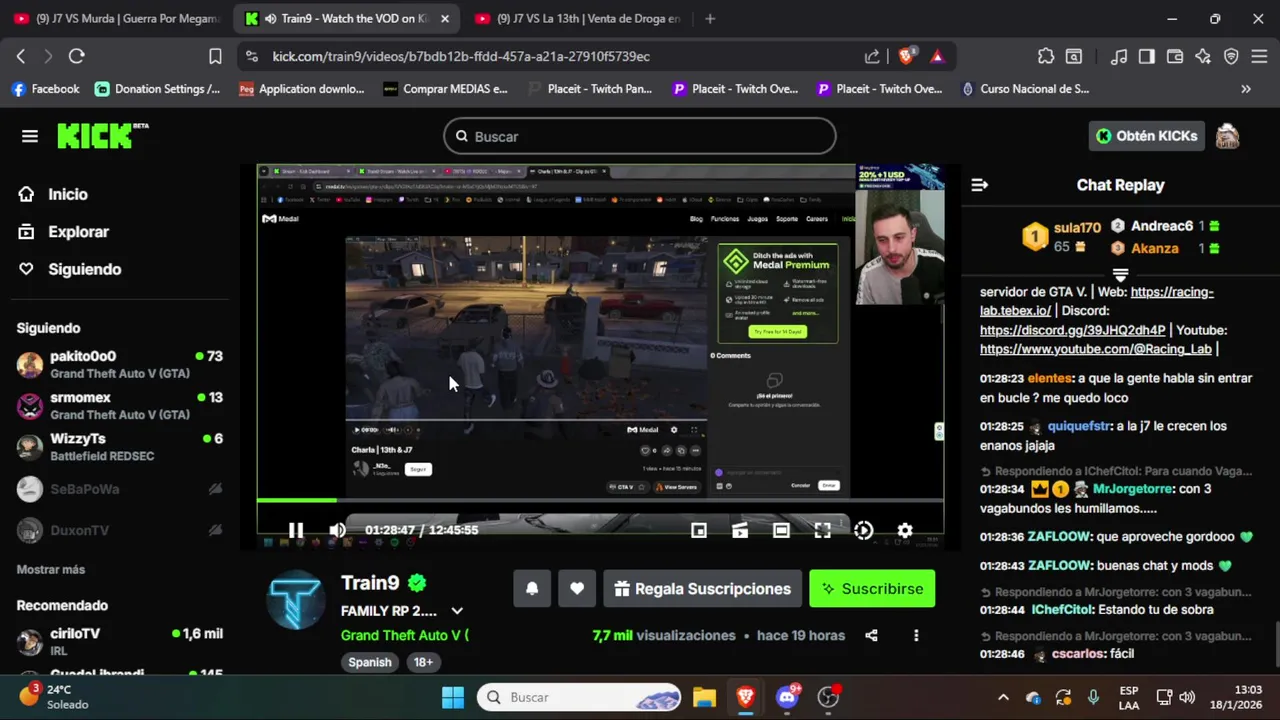
Task: Open playback speed control
Action: coord(864,530)
